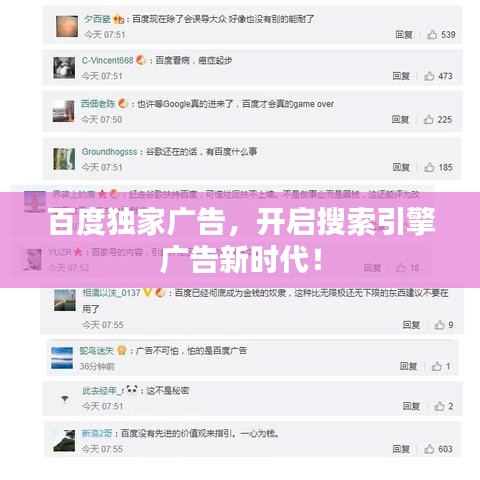
Task: Reply to C-Vincent668's comment
Action: [x=401, y=76]
